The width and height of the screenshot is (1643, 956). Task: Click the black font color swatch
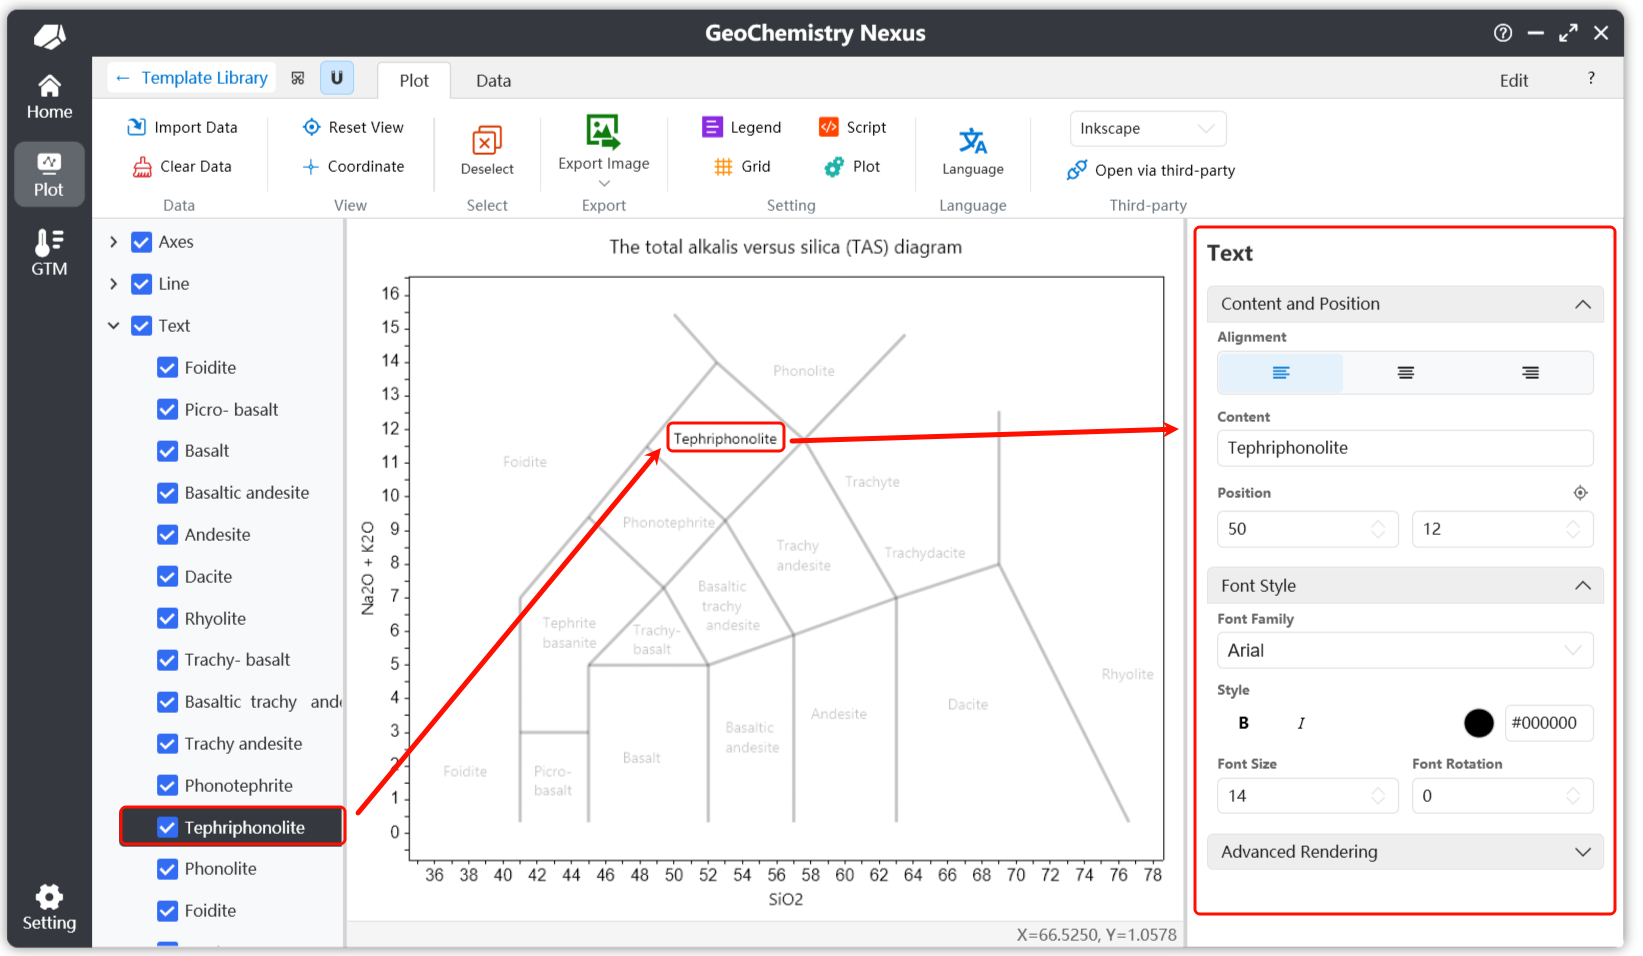[1478, 723]
